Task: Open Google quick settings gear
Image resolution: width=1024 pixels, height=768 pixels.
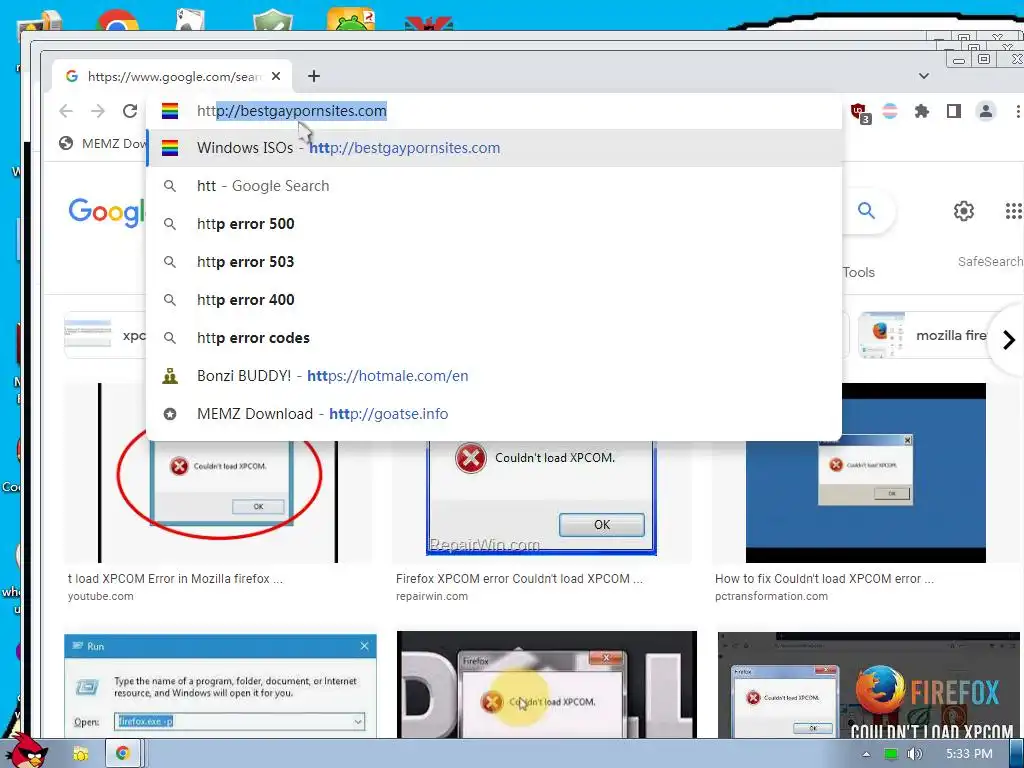Action: (x=964, y=211)
